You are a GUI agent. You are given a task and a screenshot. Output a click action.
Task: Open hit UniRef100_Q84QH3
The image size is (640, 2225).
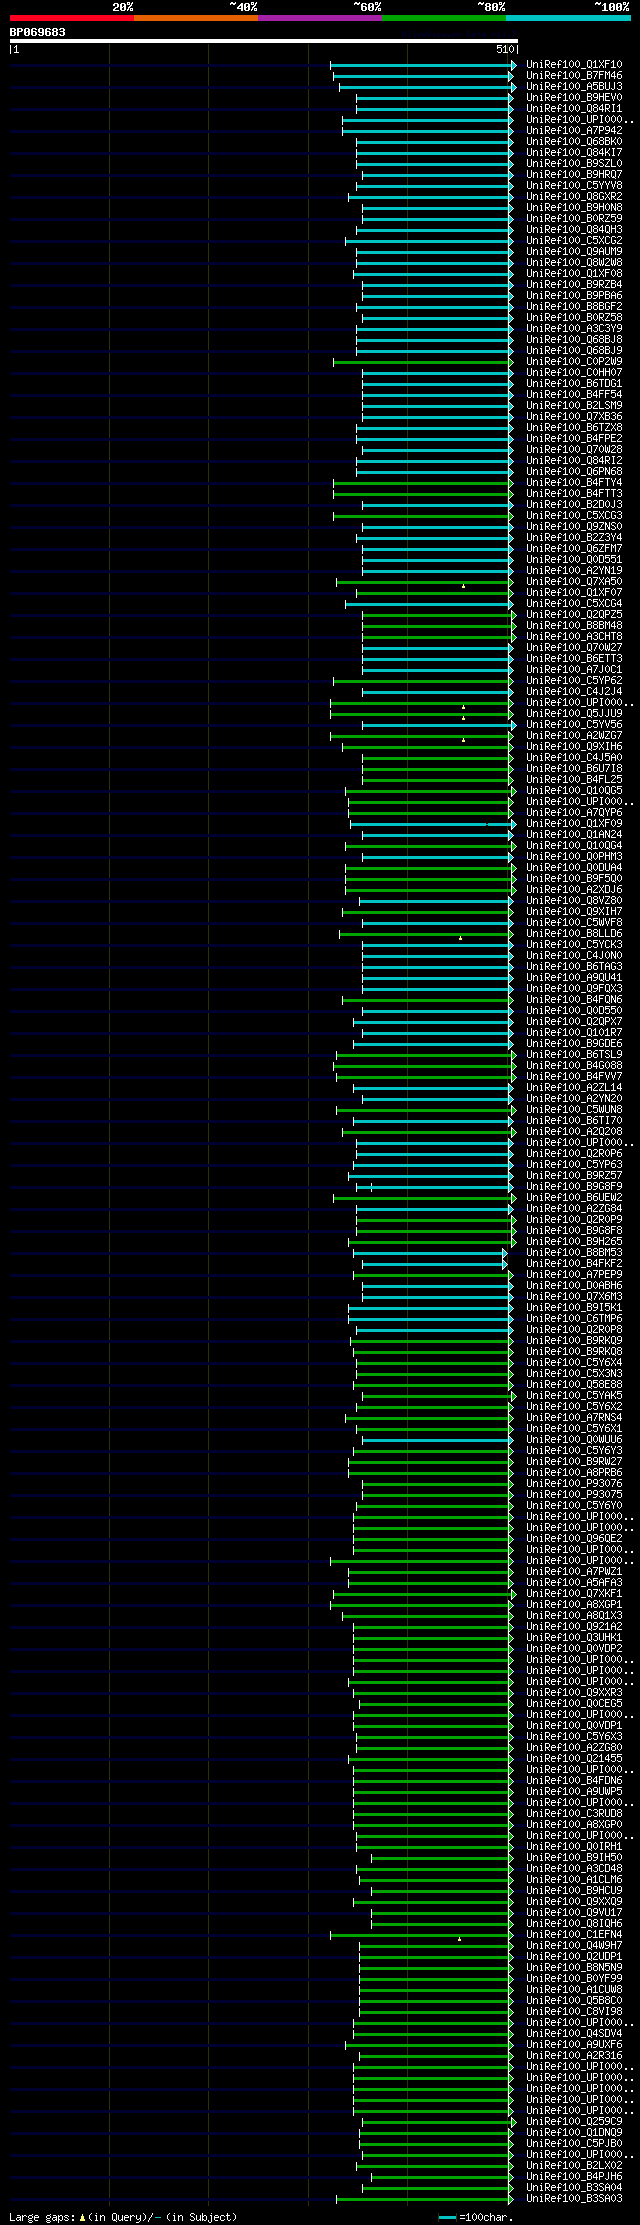[574, 230]
